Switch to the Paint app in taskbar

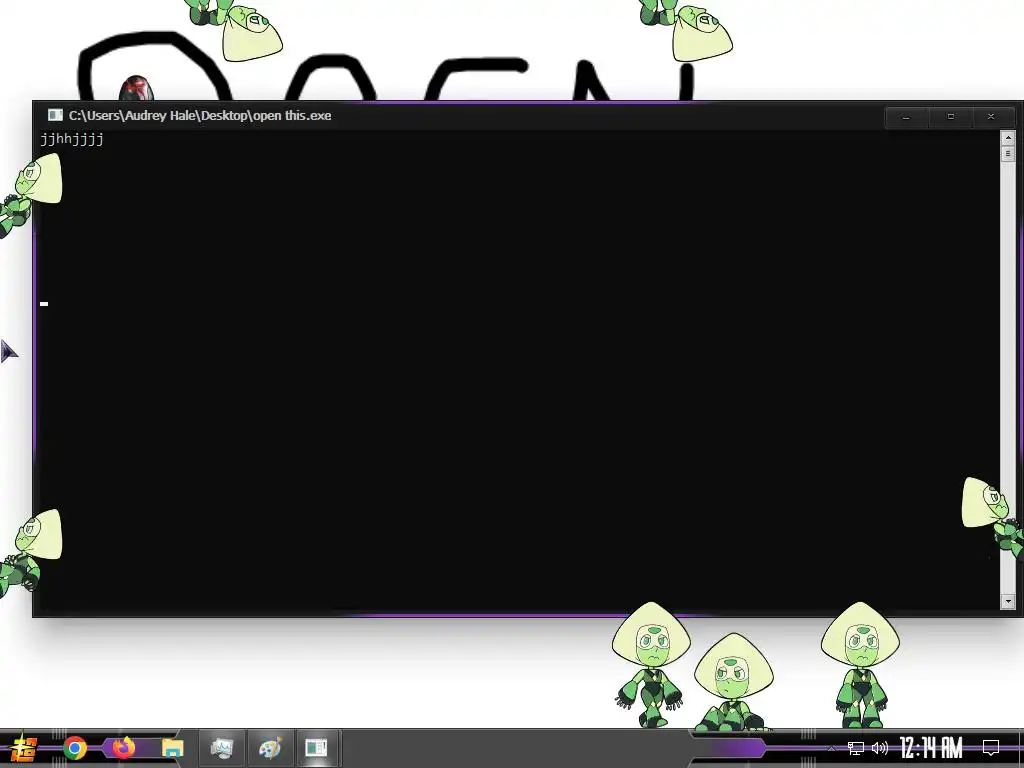coord(270,748)
